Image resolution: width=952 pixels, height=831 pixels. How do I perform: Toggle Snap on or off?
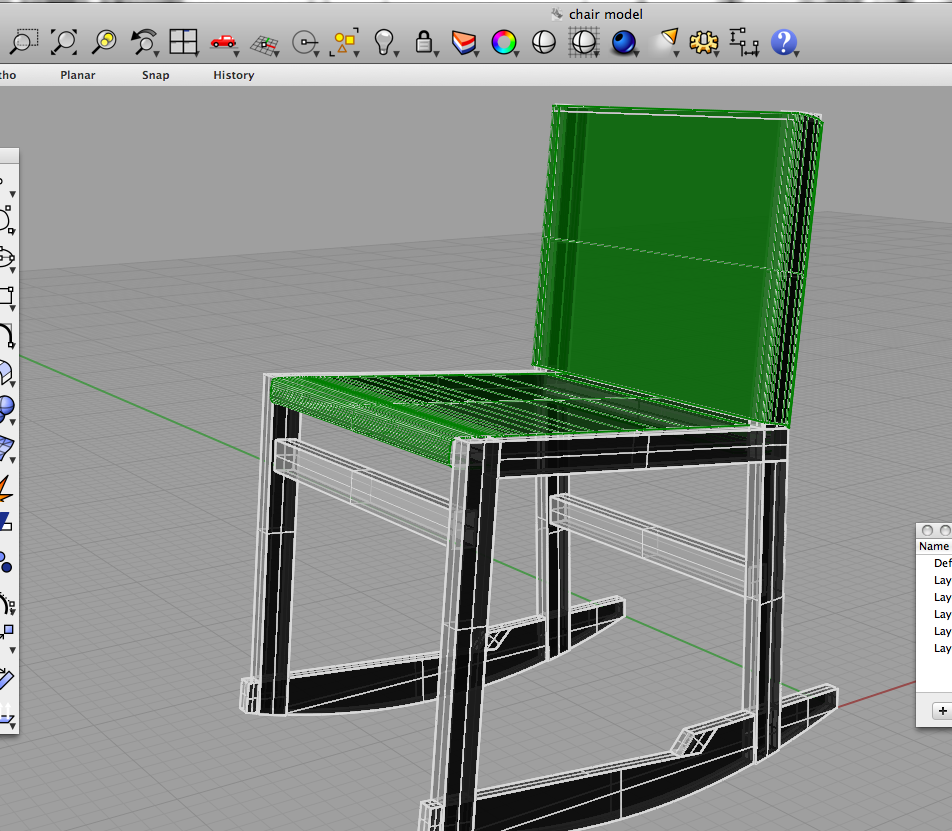pyautogui.click(x=155, y=75)
